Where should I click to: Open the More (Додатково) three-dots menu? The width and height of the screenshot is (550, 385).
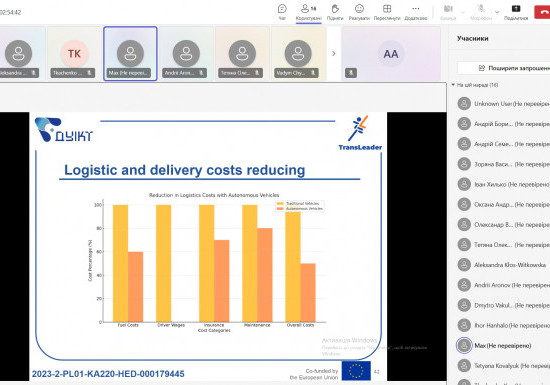pyautogui.click(x=416, y=9)
